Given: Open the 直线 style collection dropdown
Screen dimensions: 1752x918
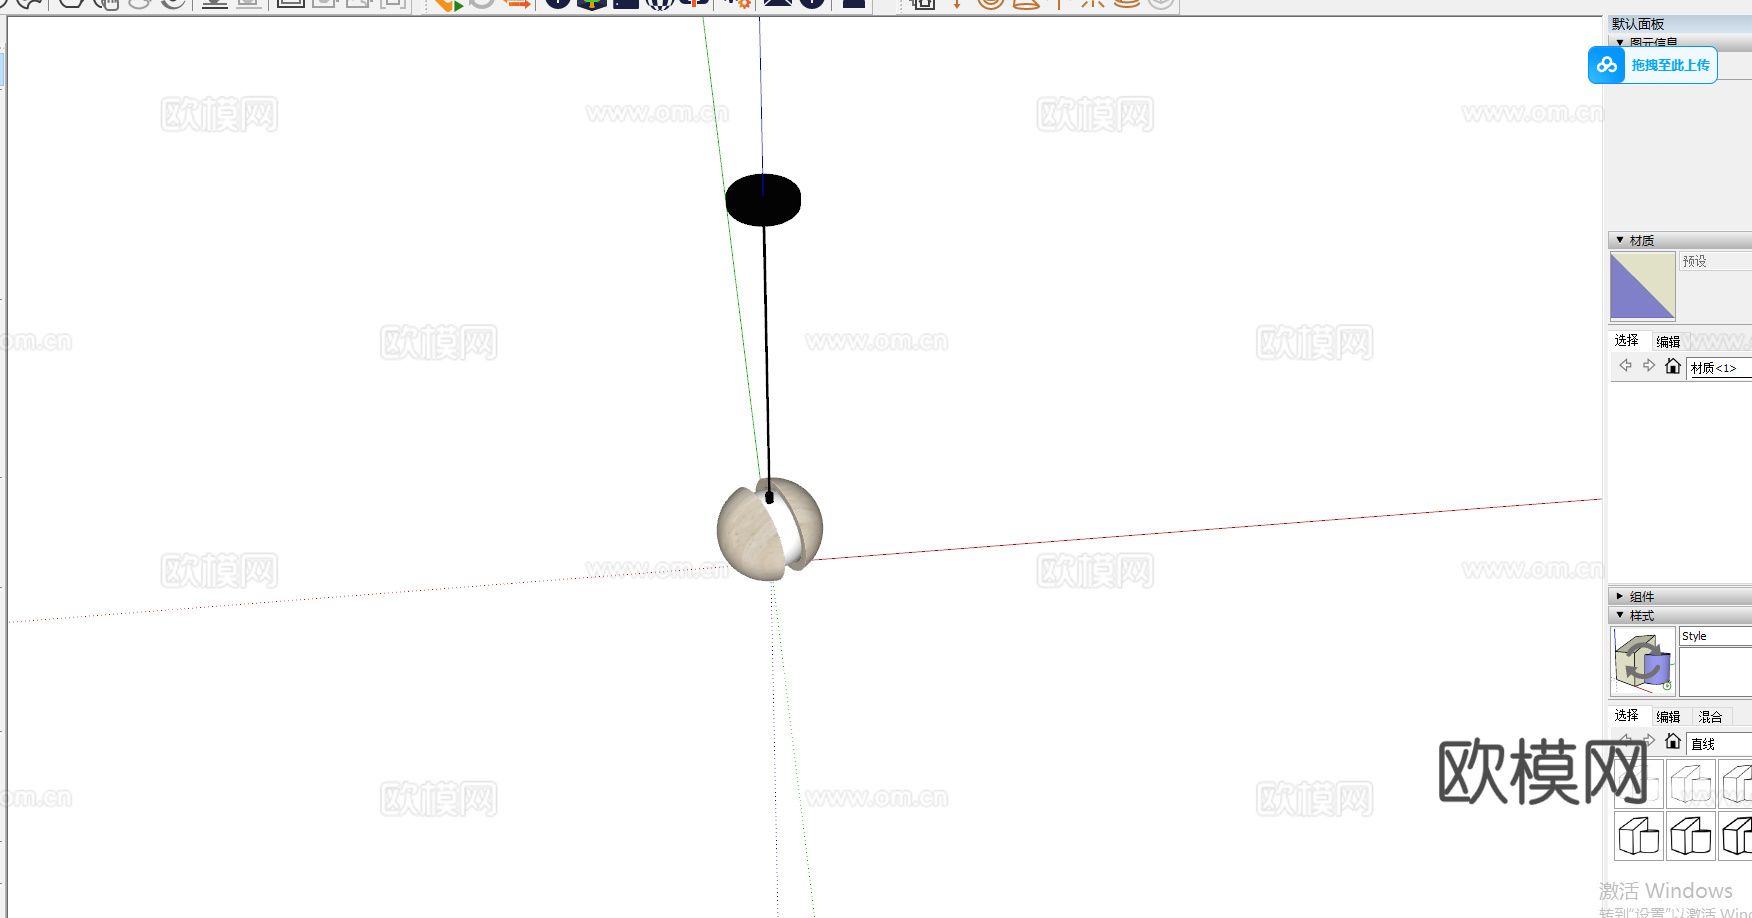Looking at the screenshot, I should click(1719, 743).
